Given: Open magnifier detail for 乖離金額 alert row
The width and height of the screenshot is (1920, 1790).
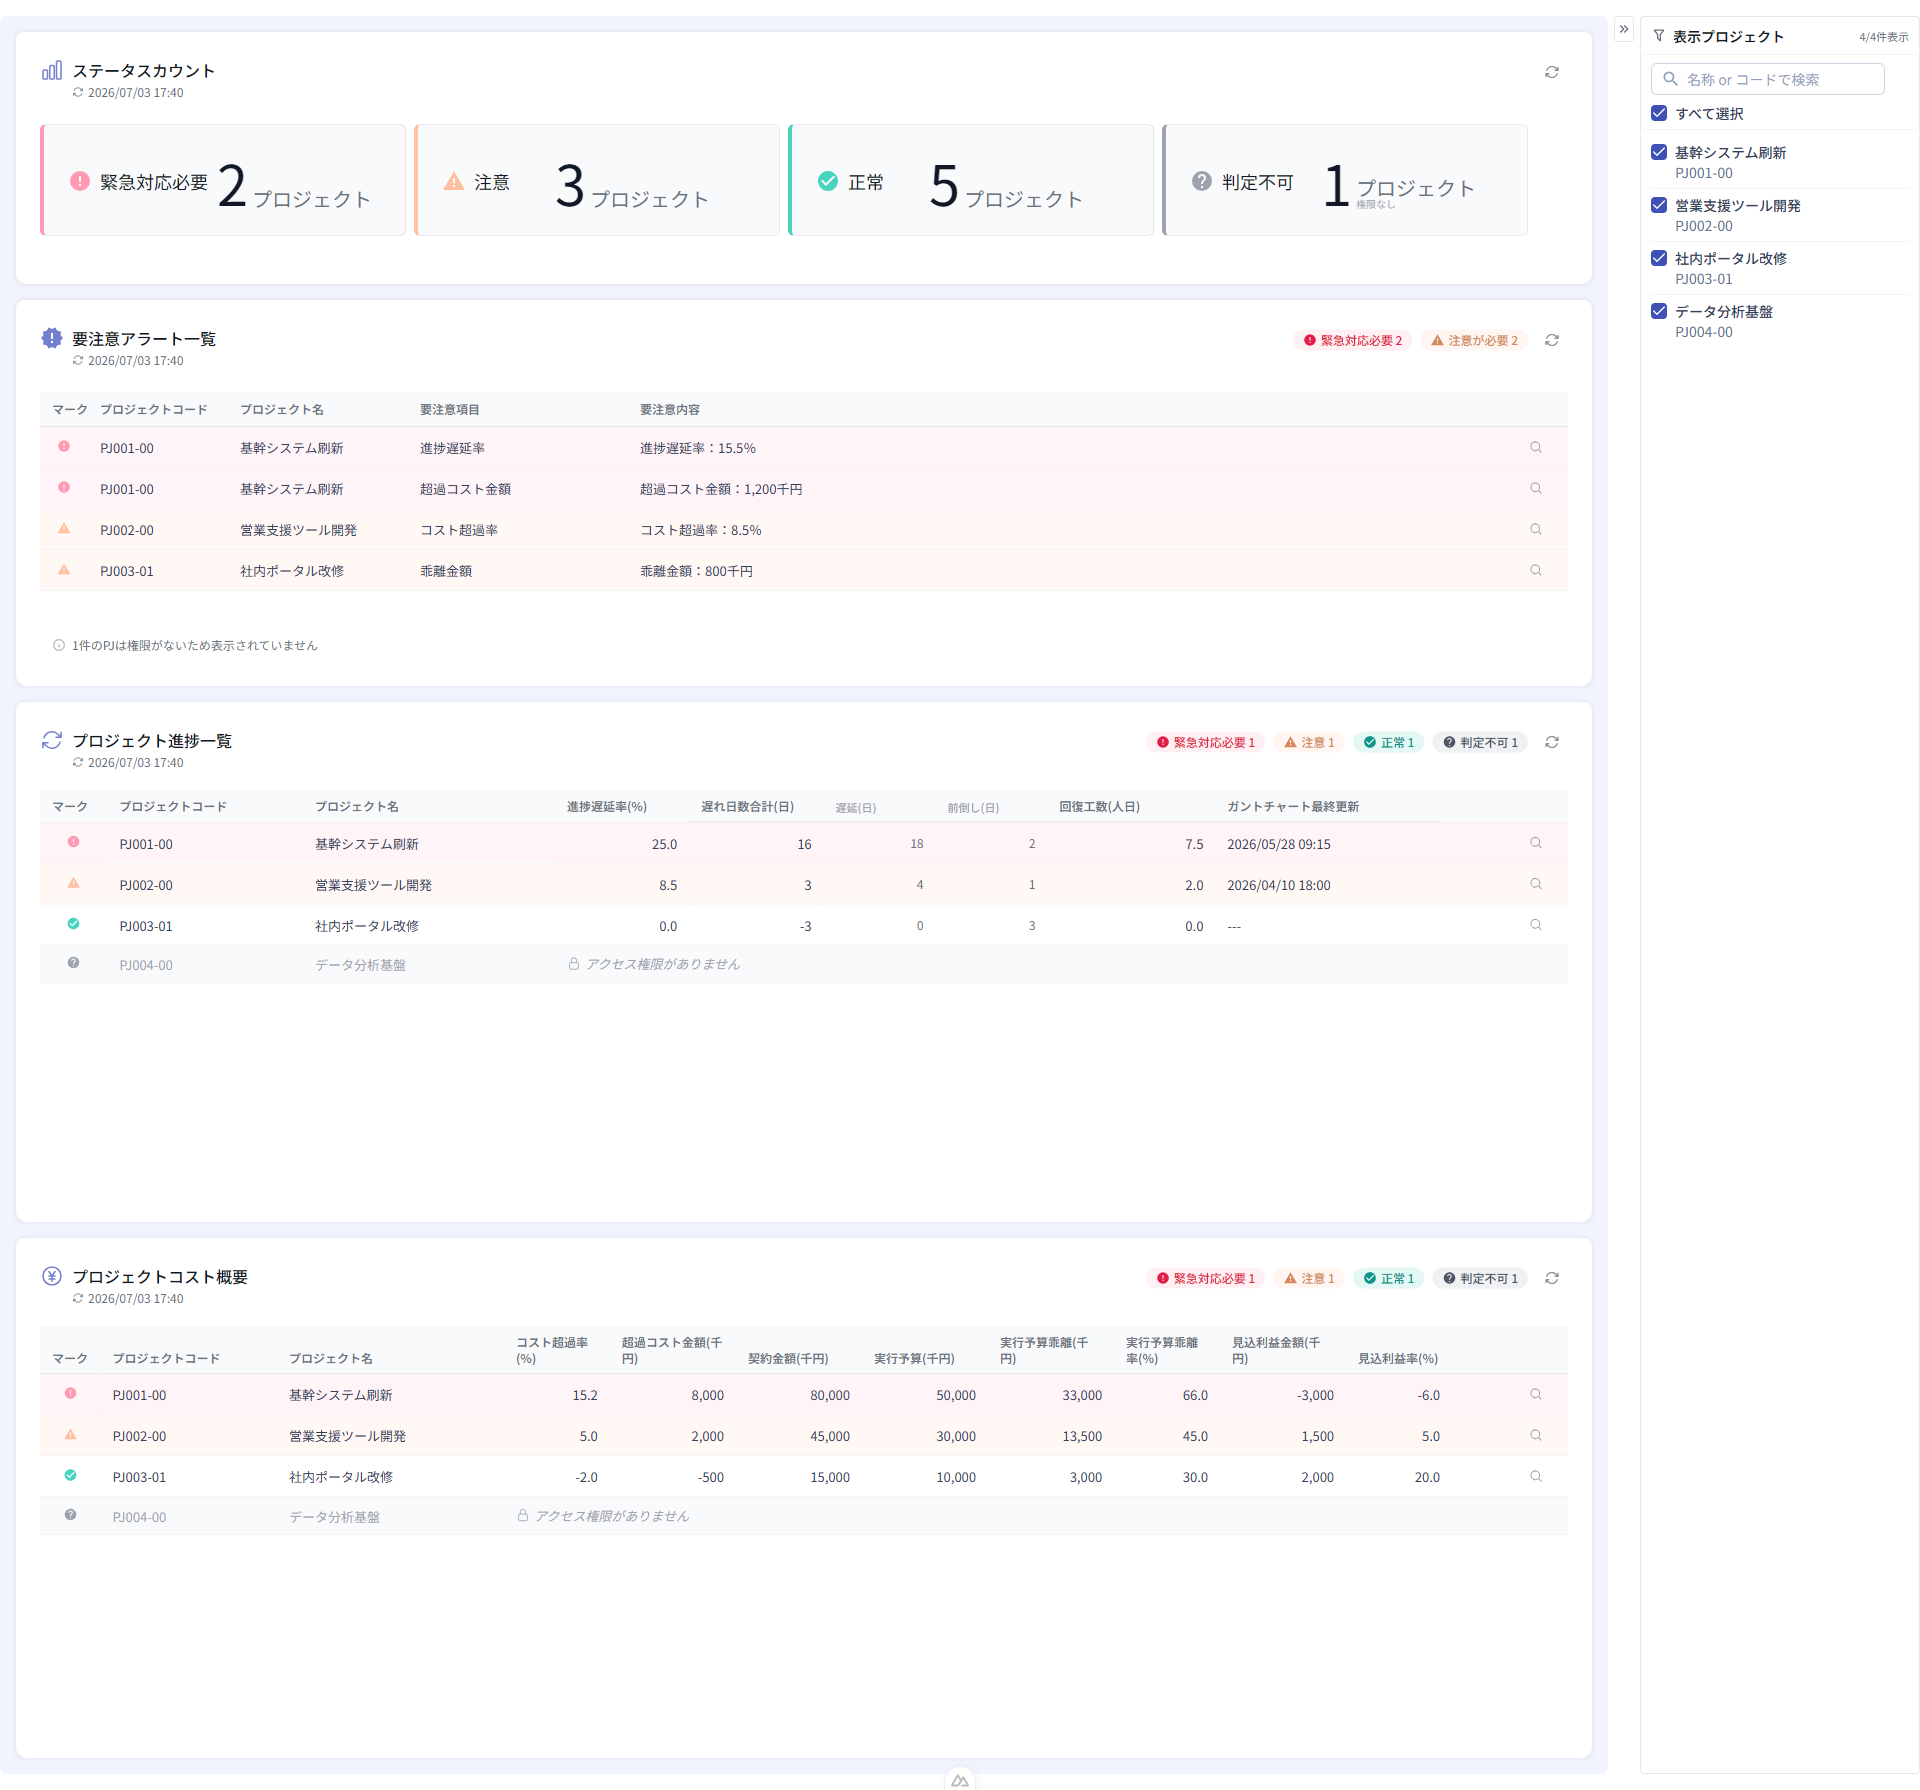Looking at the screenshot, I should (1535, 570).
